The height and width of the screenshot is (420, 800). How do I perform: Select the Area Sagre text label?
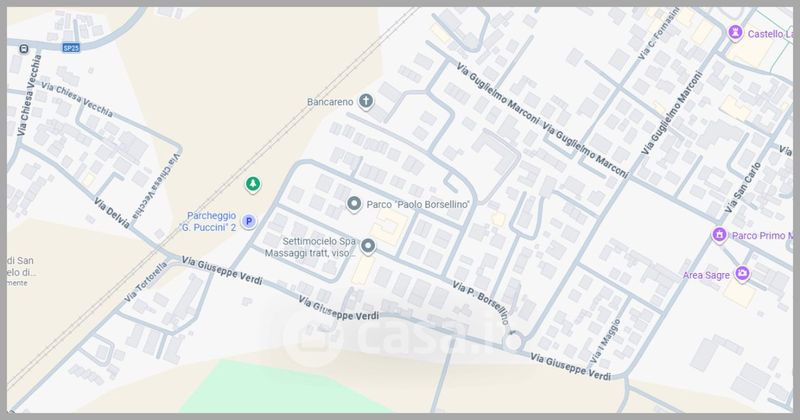pos(706,275)
